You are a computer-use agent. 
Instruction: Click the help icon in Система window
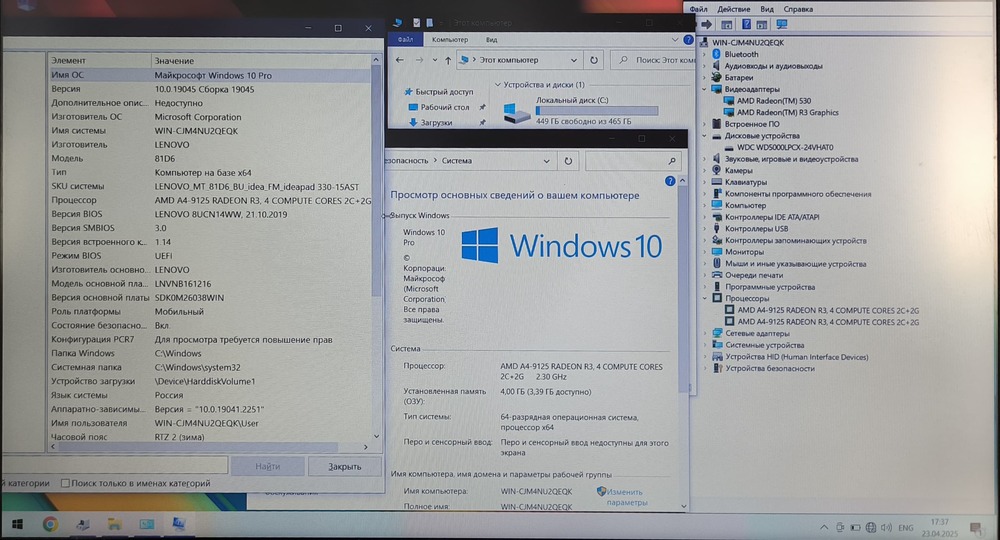click(x=670, y=181)
